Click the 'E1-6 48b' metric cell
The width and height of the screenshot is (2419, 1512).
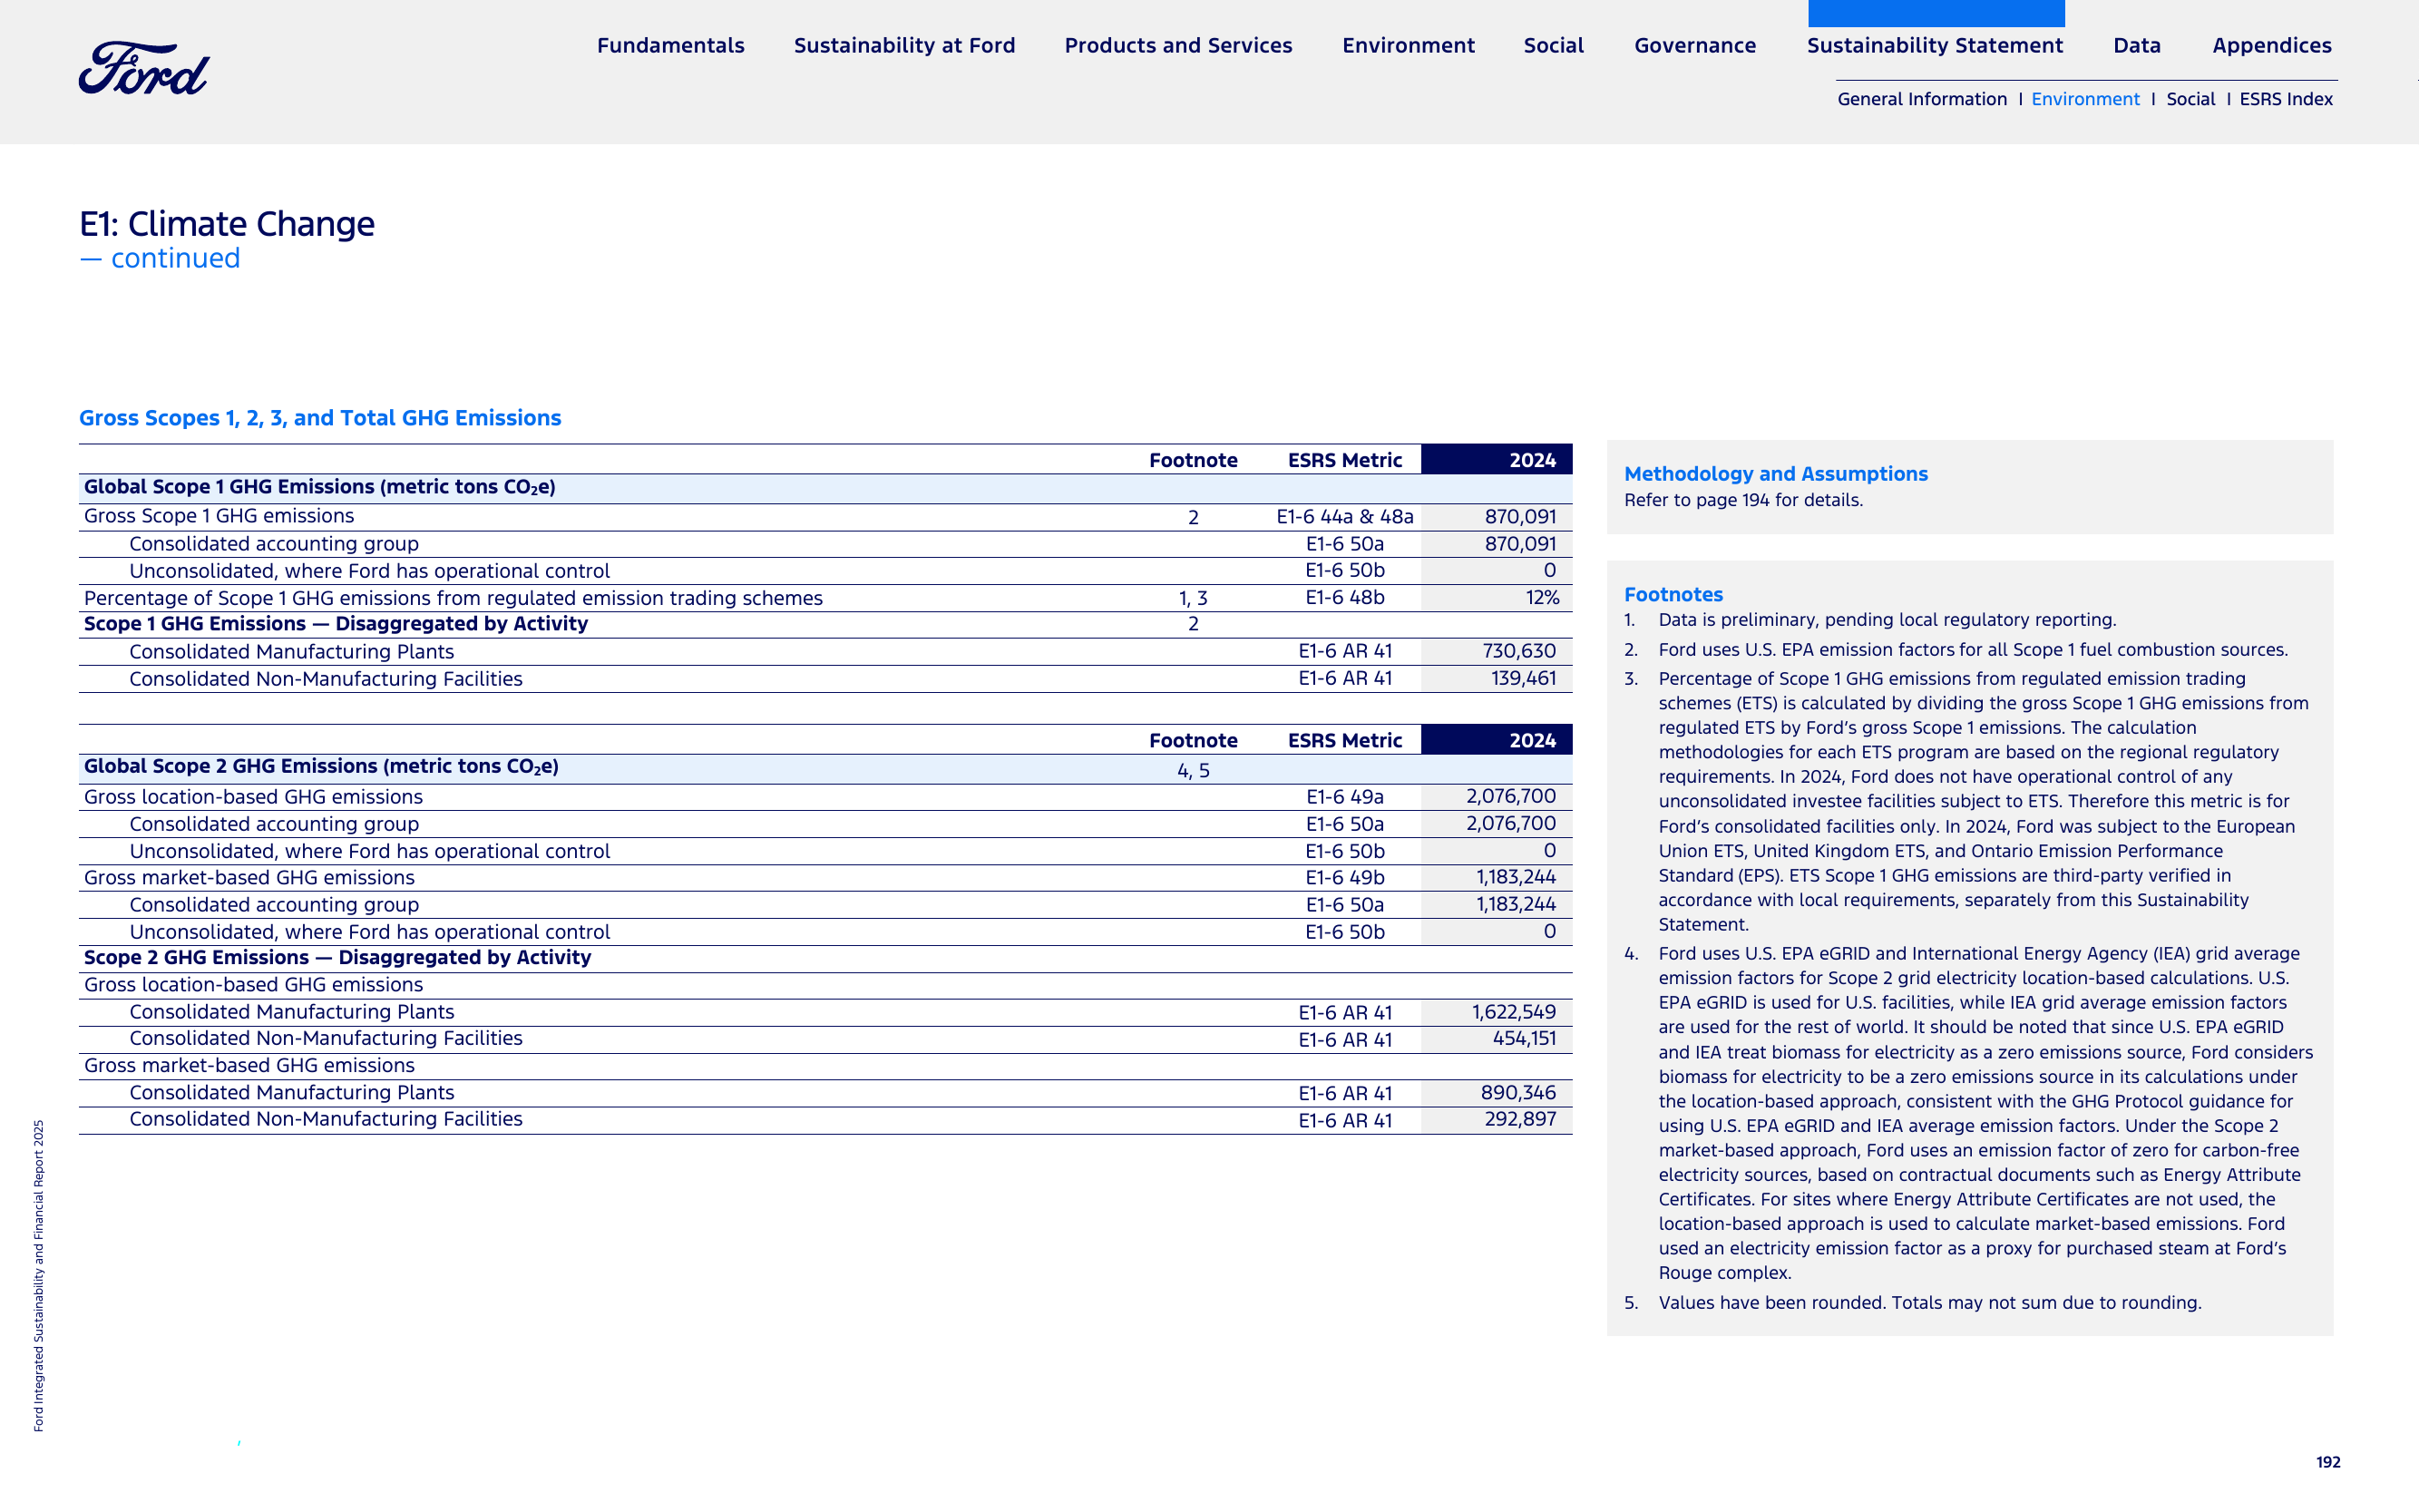1345,598
